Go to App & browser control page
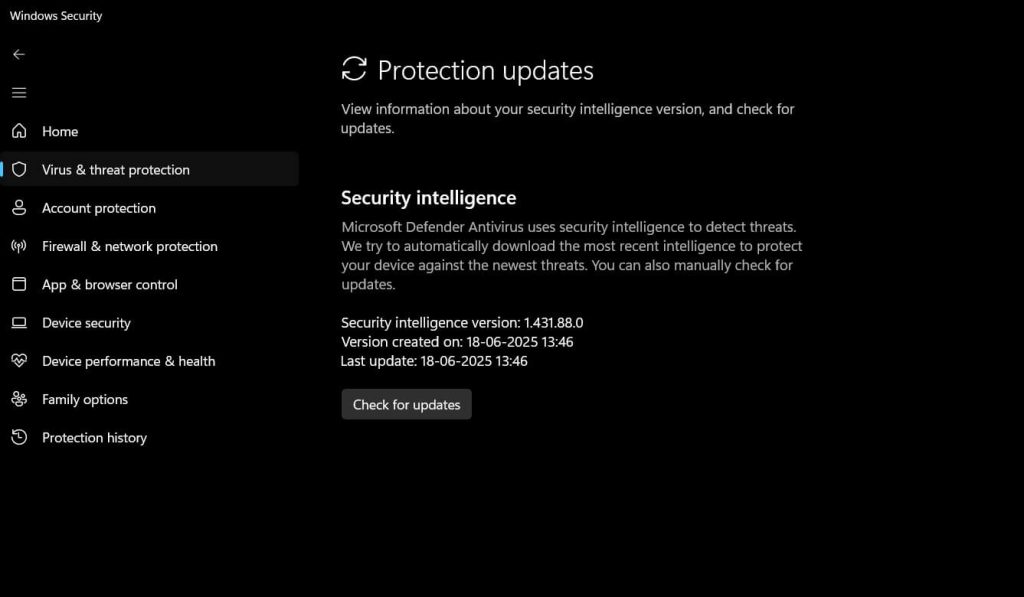 pyautogui.click(x=110, y=284)
